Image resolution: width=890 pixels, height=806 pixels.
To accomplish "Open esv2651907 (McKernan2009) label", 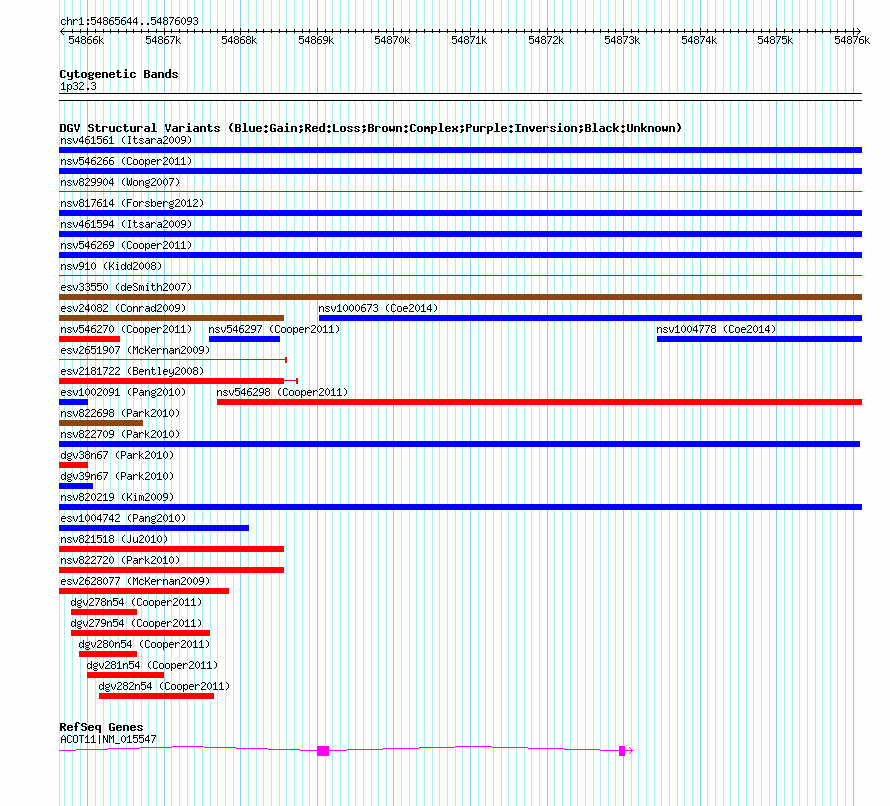I will click(x=135, y=350).
